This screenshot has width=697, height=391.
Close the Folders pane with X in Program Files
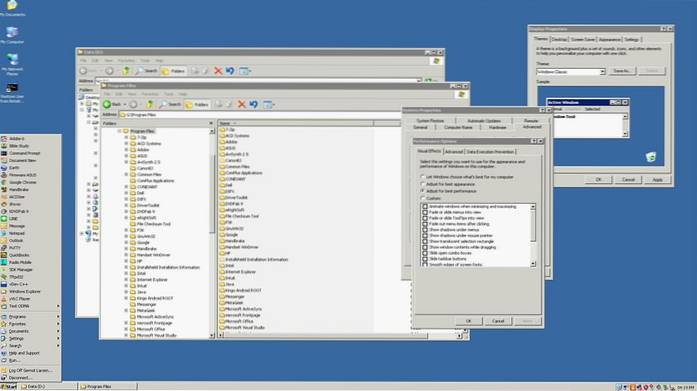(211, 124)
